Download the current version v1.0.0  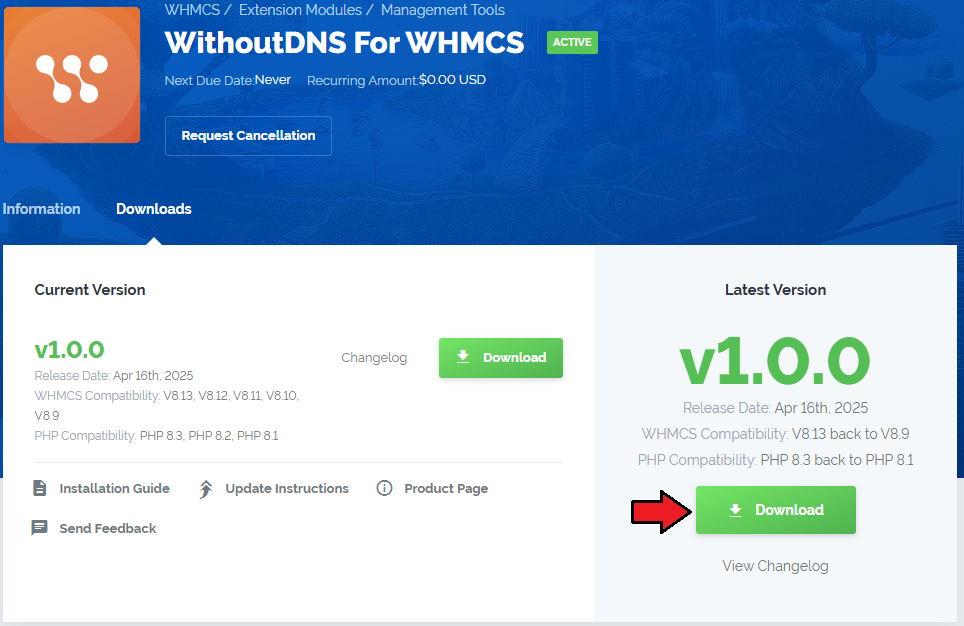click(500, 357)
